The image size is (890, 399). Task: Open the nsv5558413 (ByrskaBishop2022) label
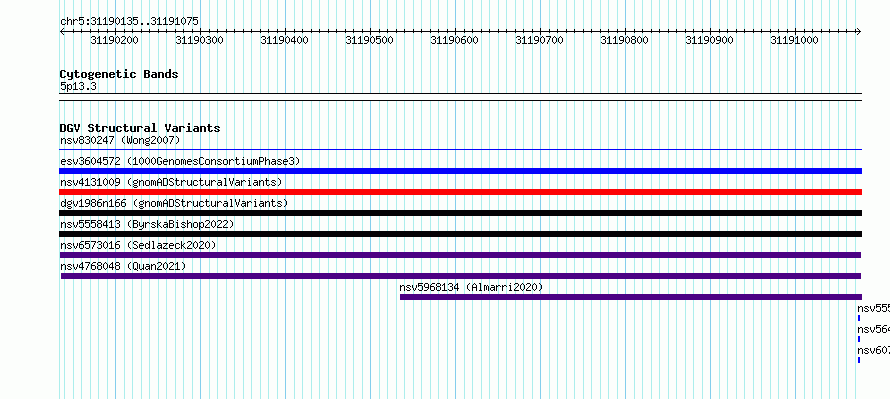click(x=147, y=224)
